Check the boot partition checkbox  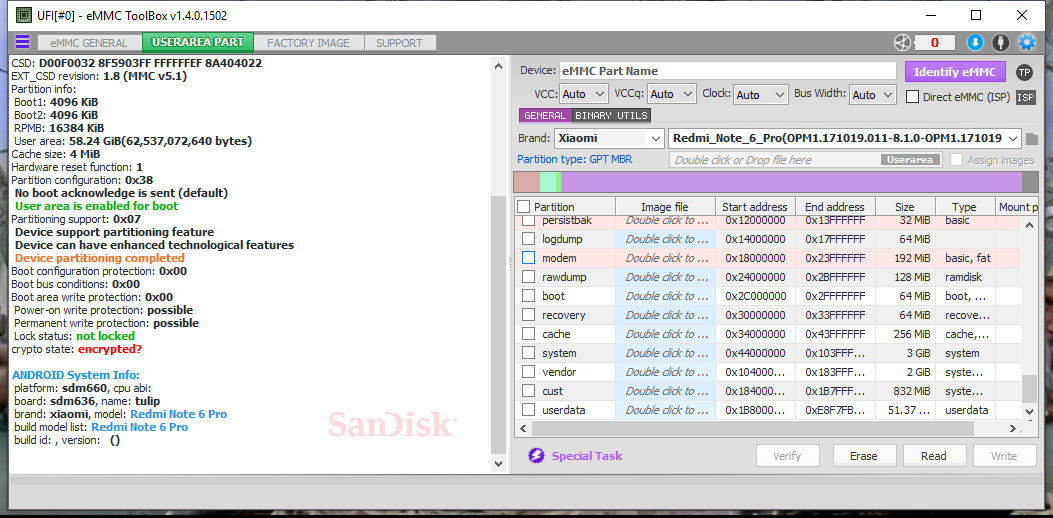[x=529, y=296]
